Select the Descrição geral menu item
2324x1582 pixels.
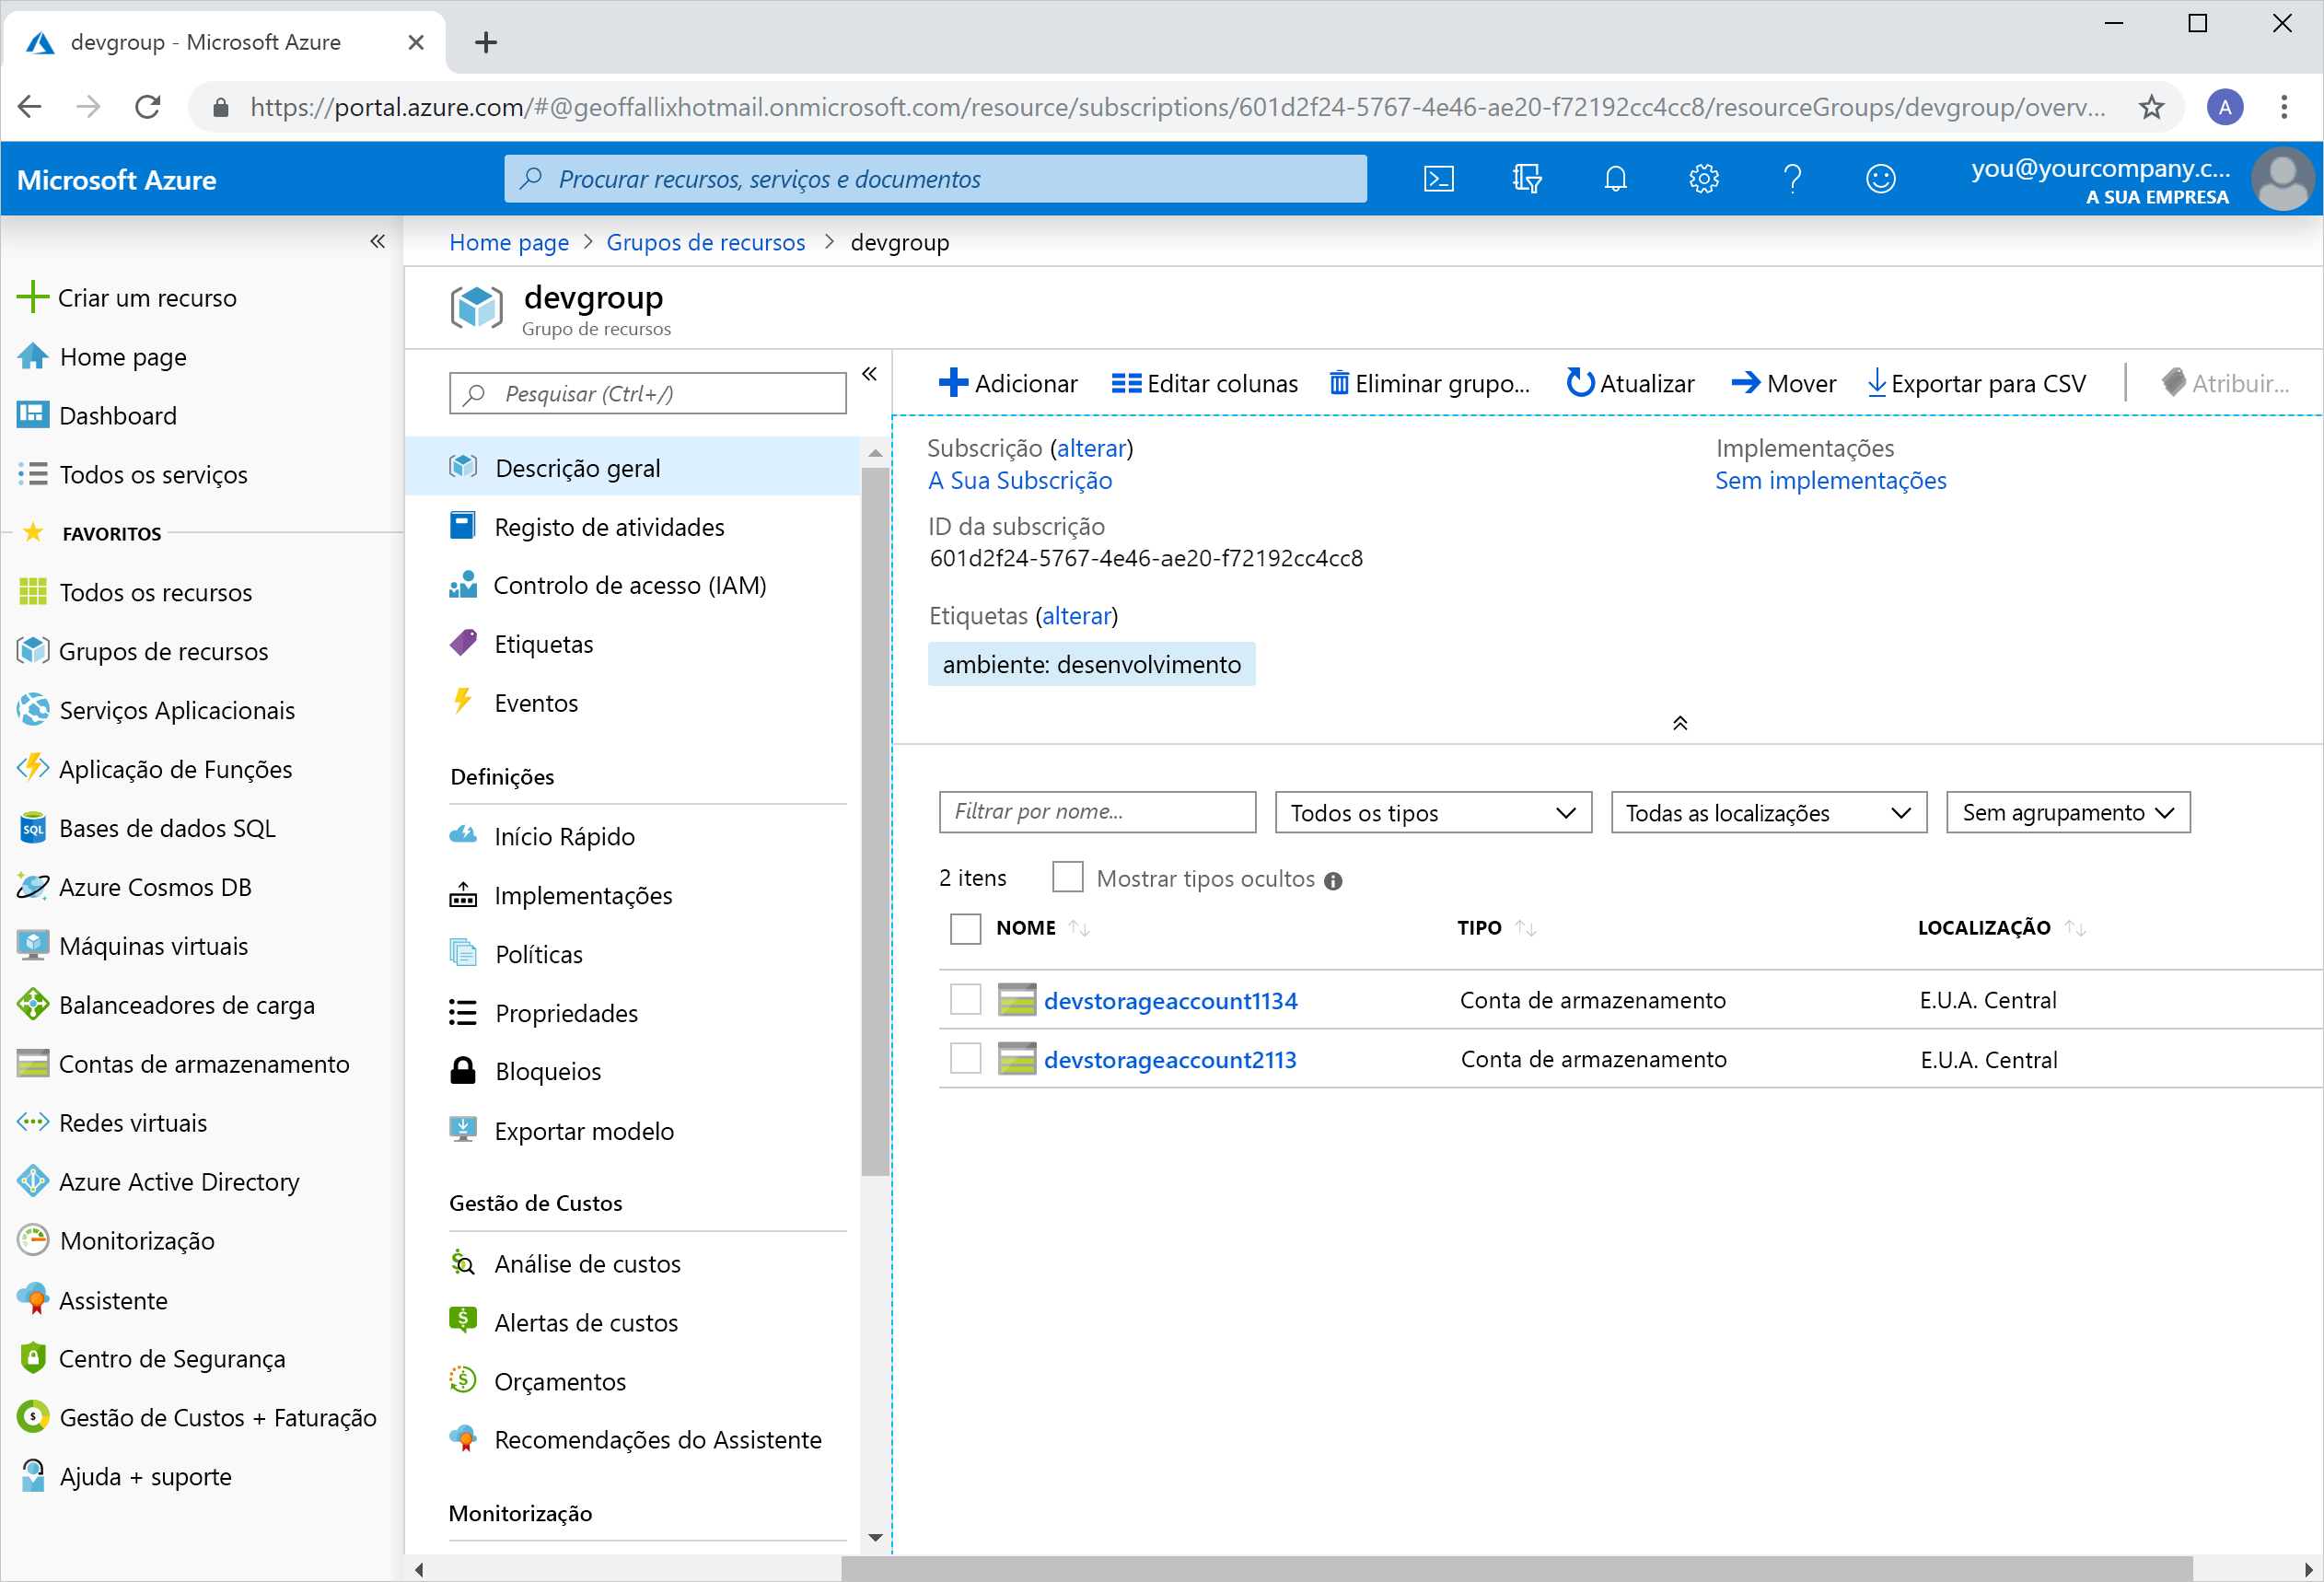click(x=579, y=466)
